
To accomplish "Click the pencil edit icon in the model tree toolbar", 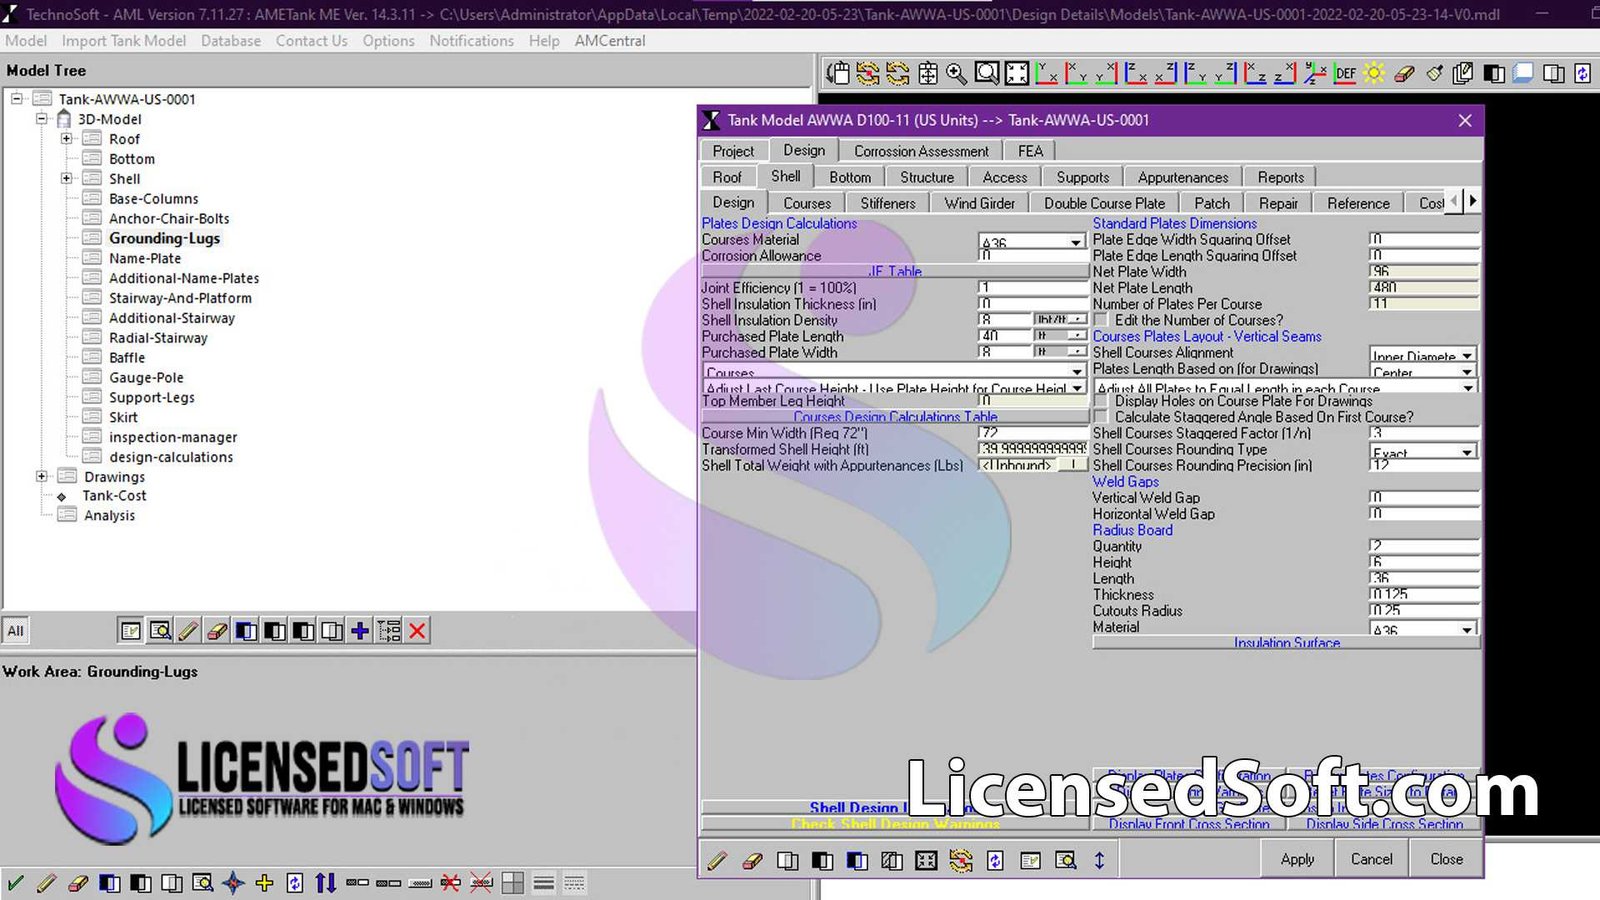I will [x=188, y=631].
